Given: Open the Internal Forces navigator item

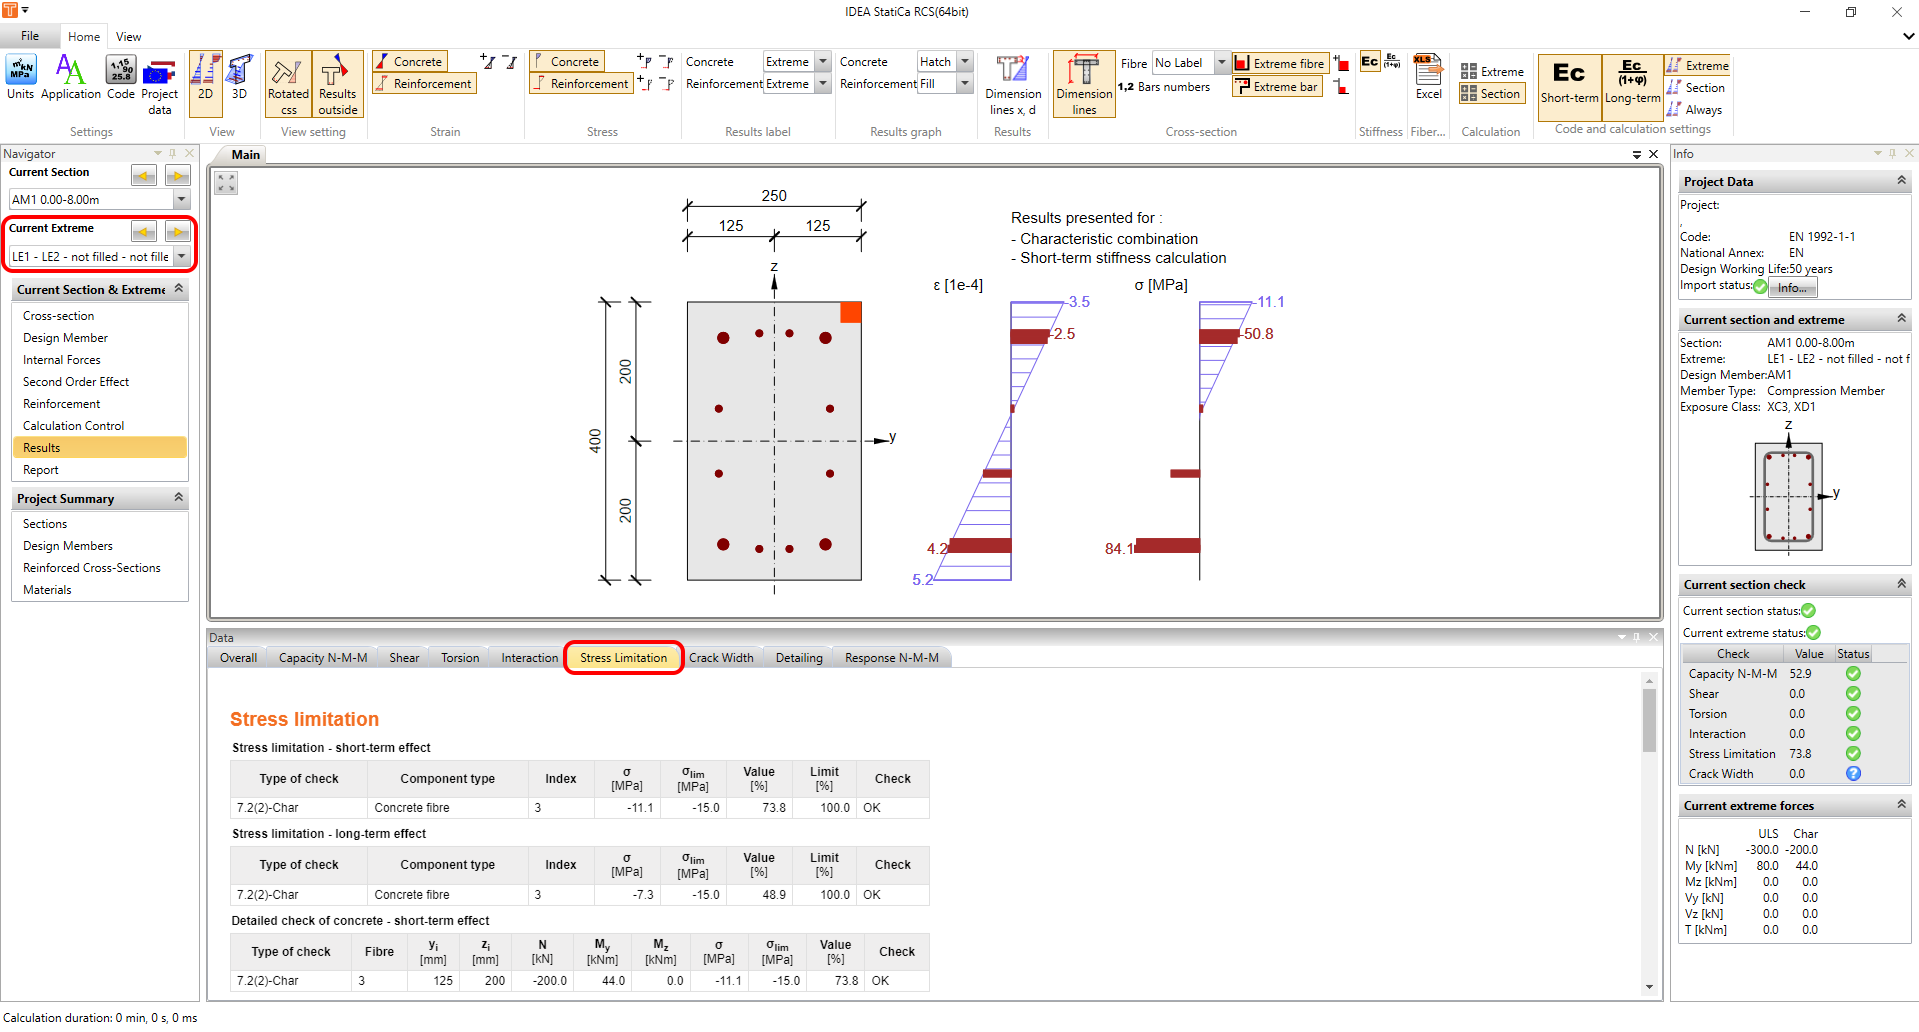Looking at the screenshot, I should (62, 360).
